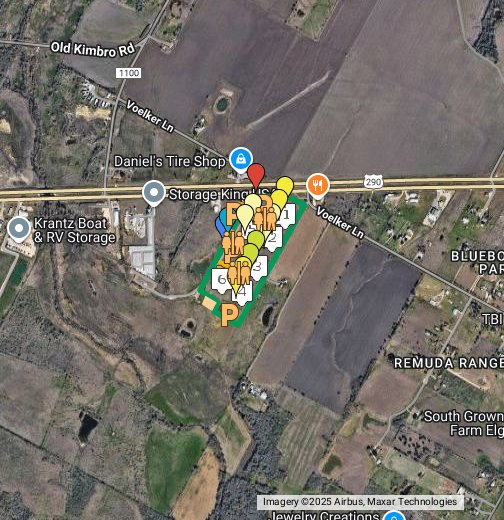This screenshot has height=520, width=504.
Task: Select the orange restaurant fork-and-knife marker
Action: (318, 185)
